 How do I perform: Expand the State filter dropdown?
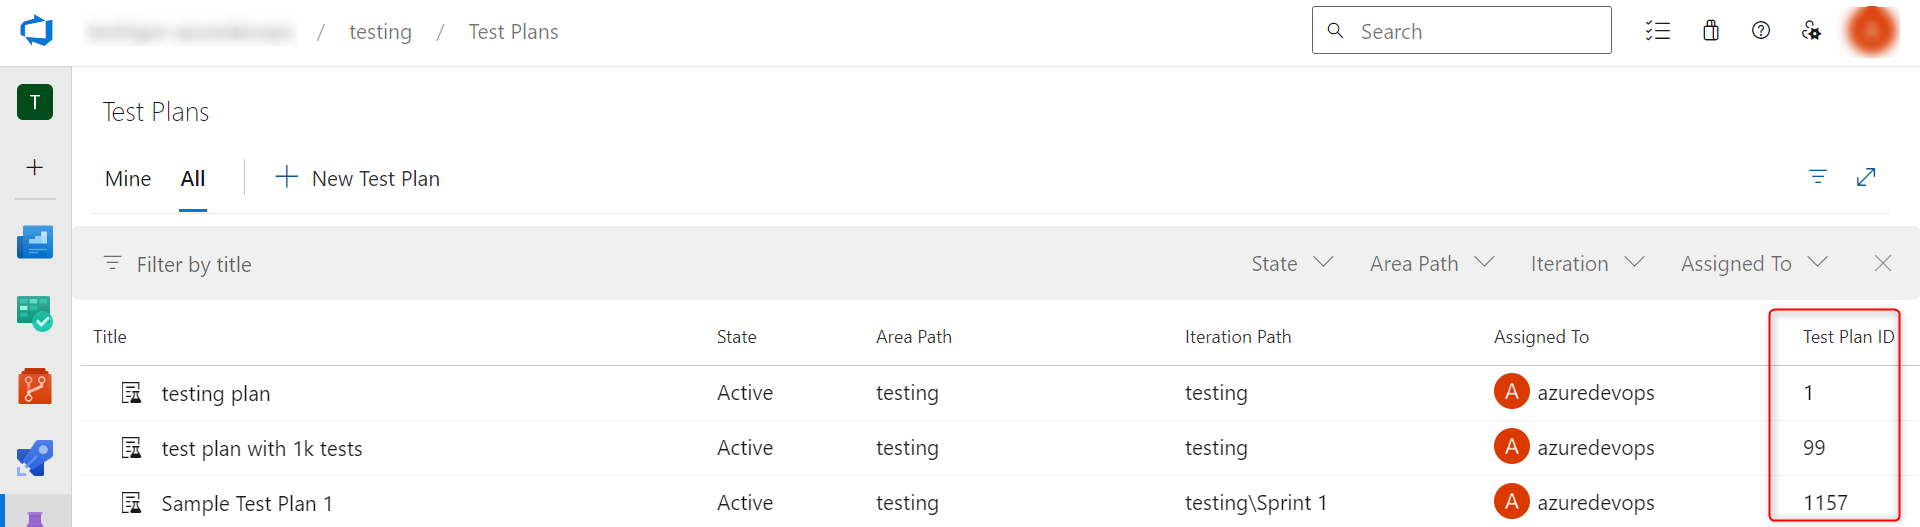[1291, 263]
